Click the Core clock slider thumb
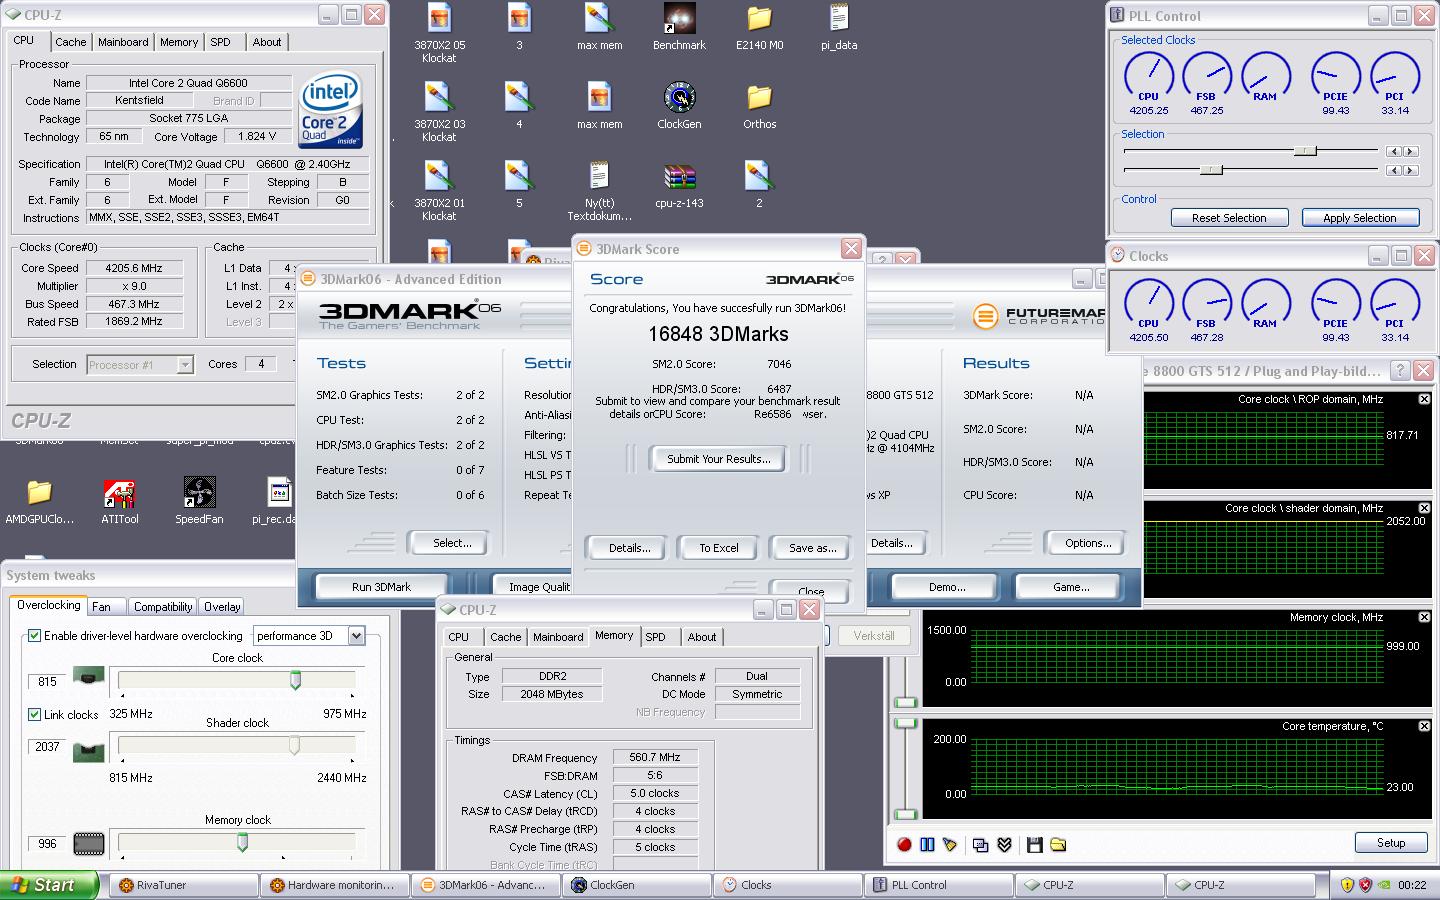Viewport: 1440px width, 900px height. 295,681
